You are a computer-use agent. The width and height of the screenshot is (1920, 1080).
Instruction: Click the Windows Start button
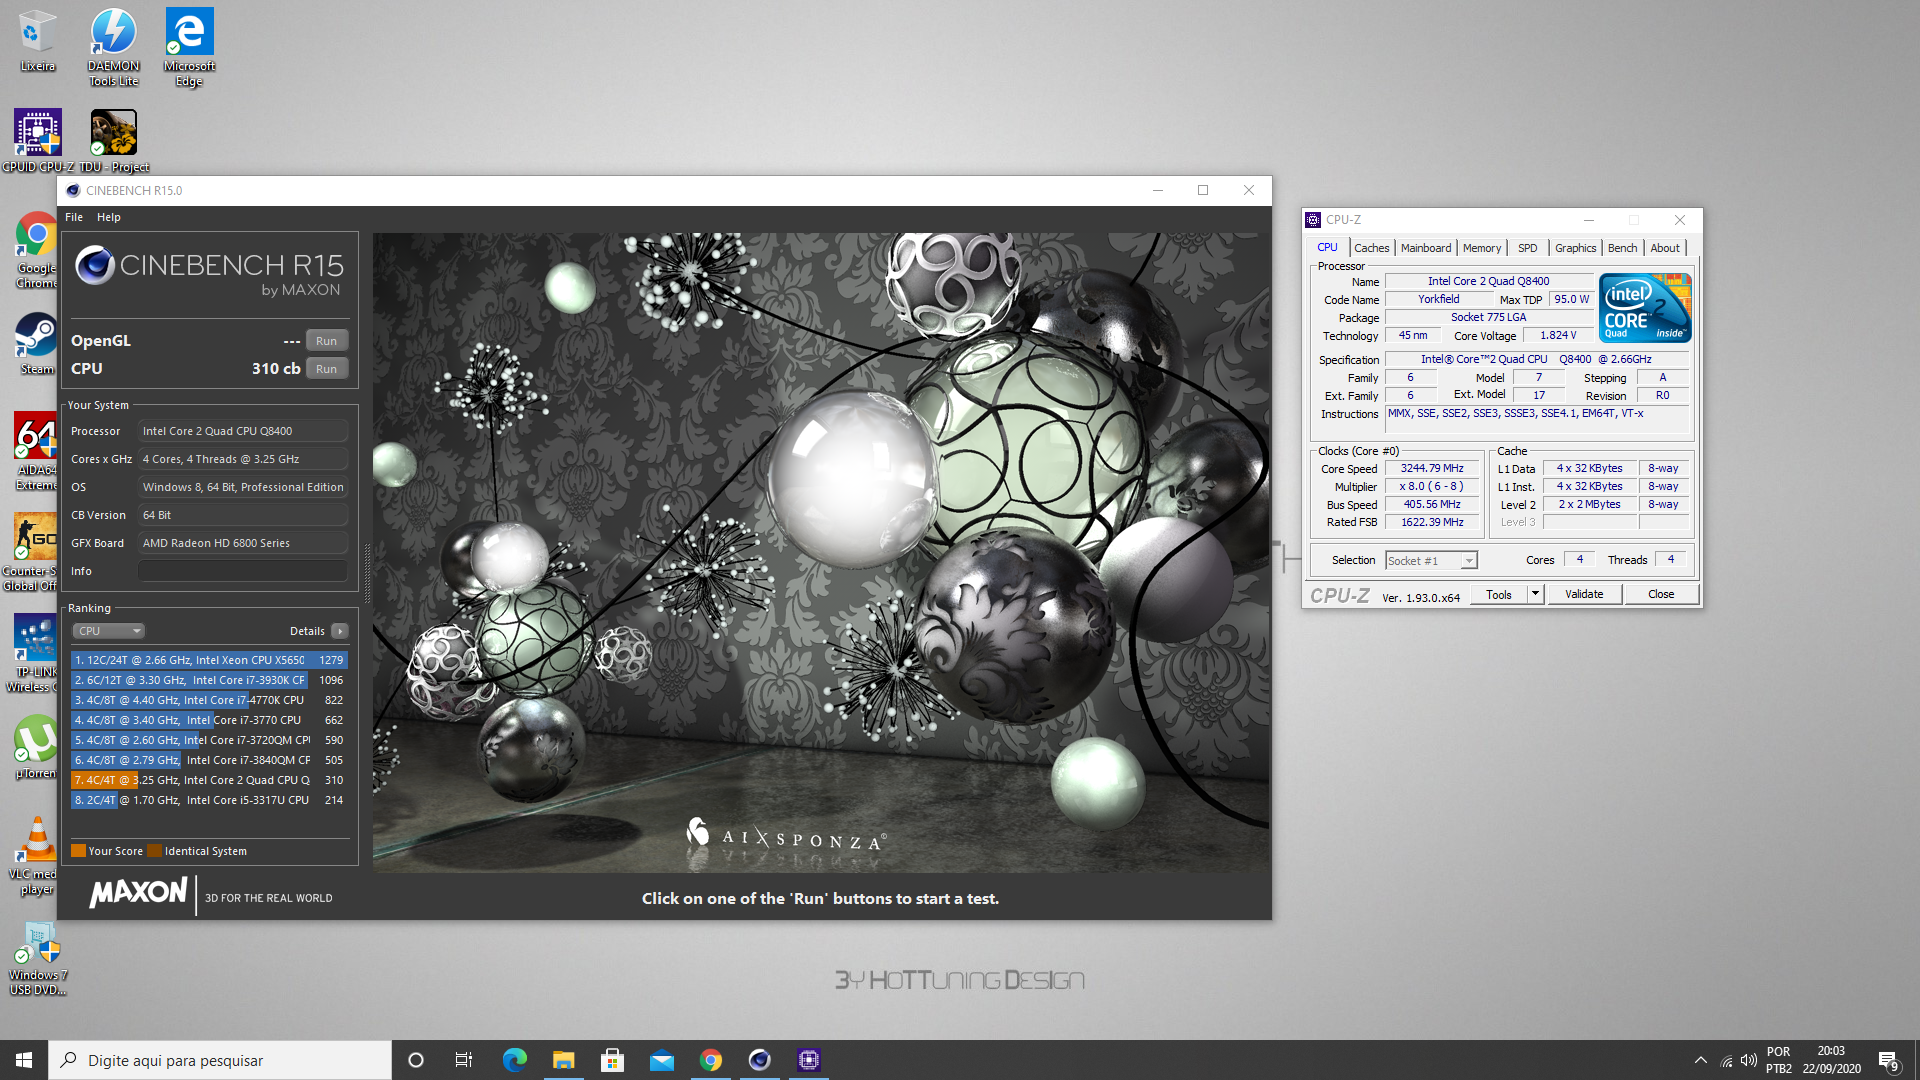coord(24,1060)
